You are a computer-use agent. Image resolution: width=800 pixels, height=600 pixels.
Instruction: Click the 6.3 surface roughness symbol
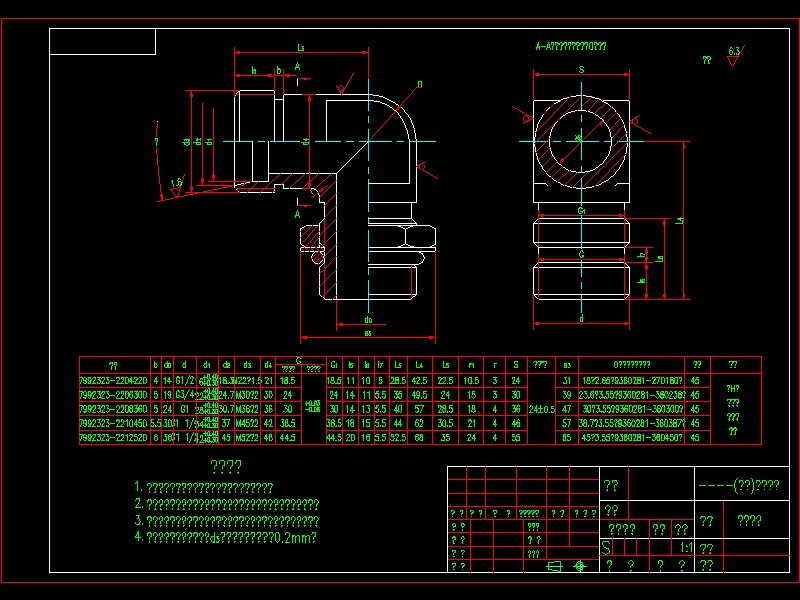[x=735, y=55]
